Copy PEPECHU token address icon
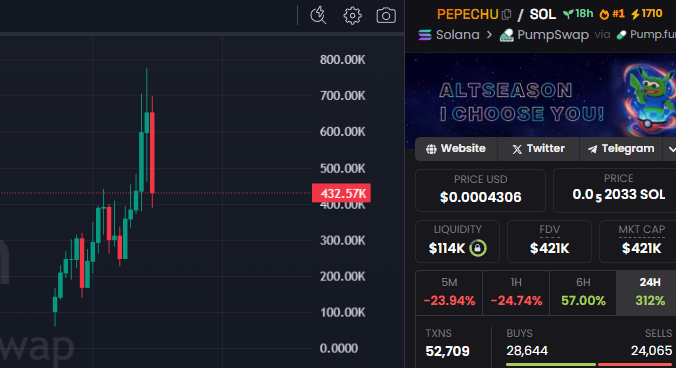676x368 pixels. (507, 15)
